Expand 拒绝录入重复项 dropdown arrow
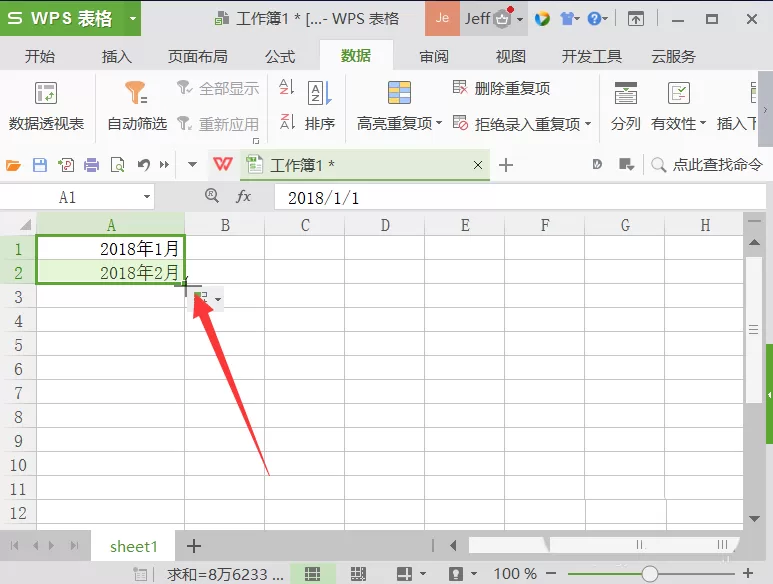The height and width of the screenshot is (584, 773). coord(588,124)
